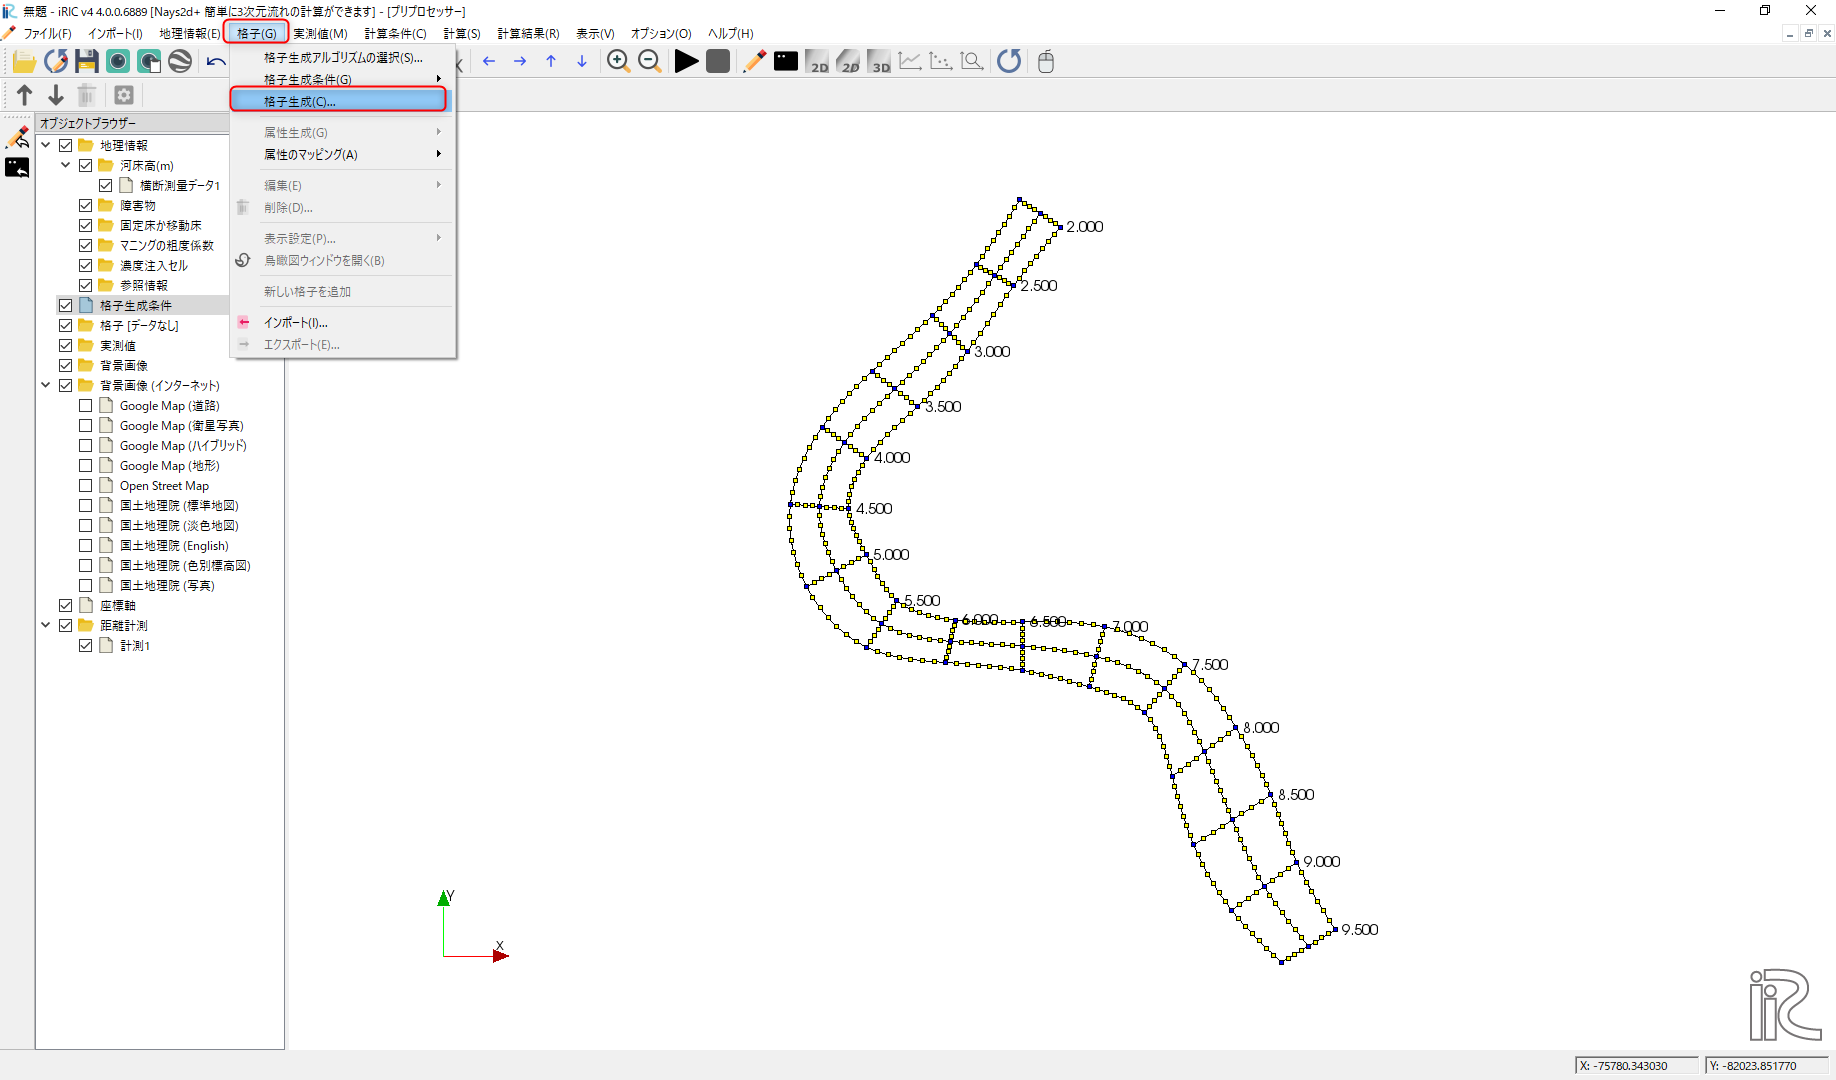1836x1080 pixels.
Task: Open the 地理情報(E) menu
Action: click(x=189, y=33)
